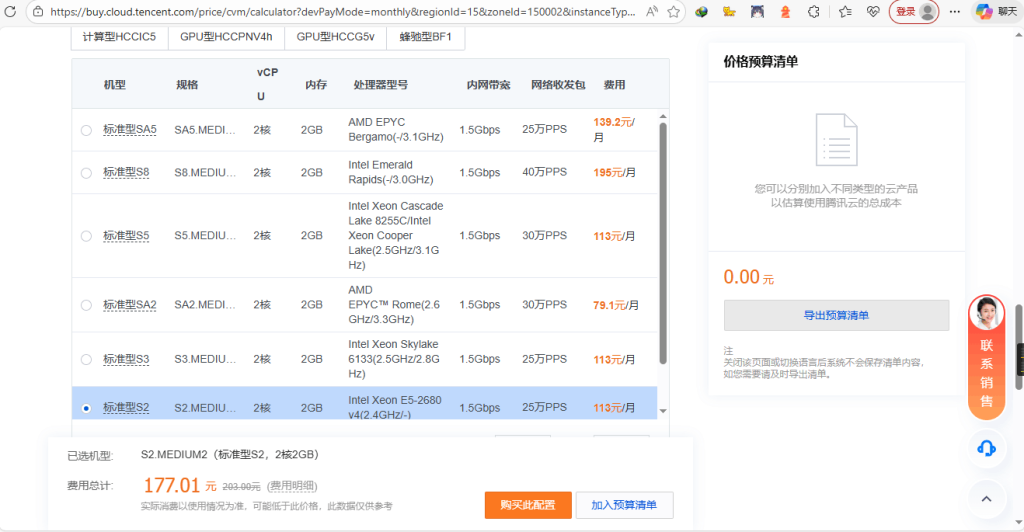Screen dimensions: 1024x532
Task: Click the 加入预算清单 button
Action: click(624, 505)
